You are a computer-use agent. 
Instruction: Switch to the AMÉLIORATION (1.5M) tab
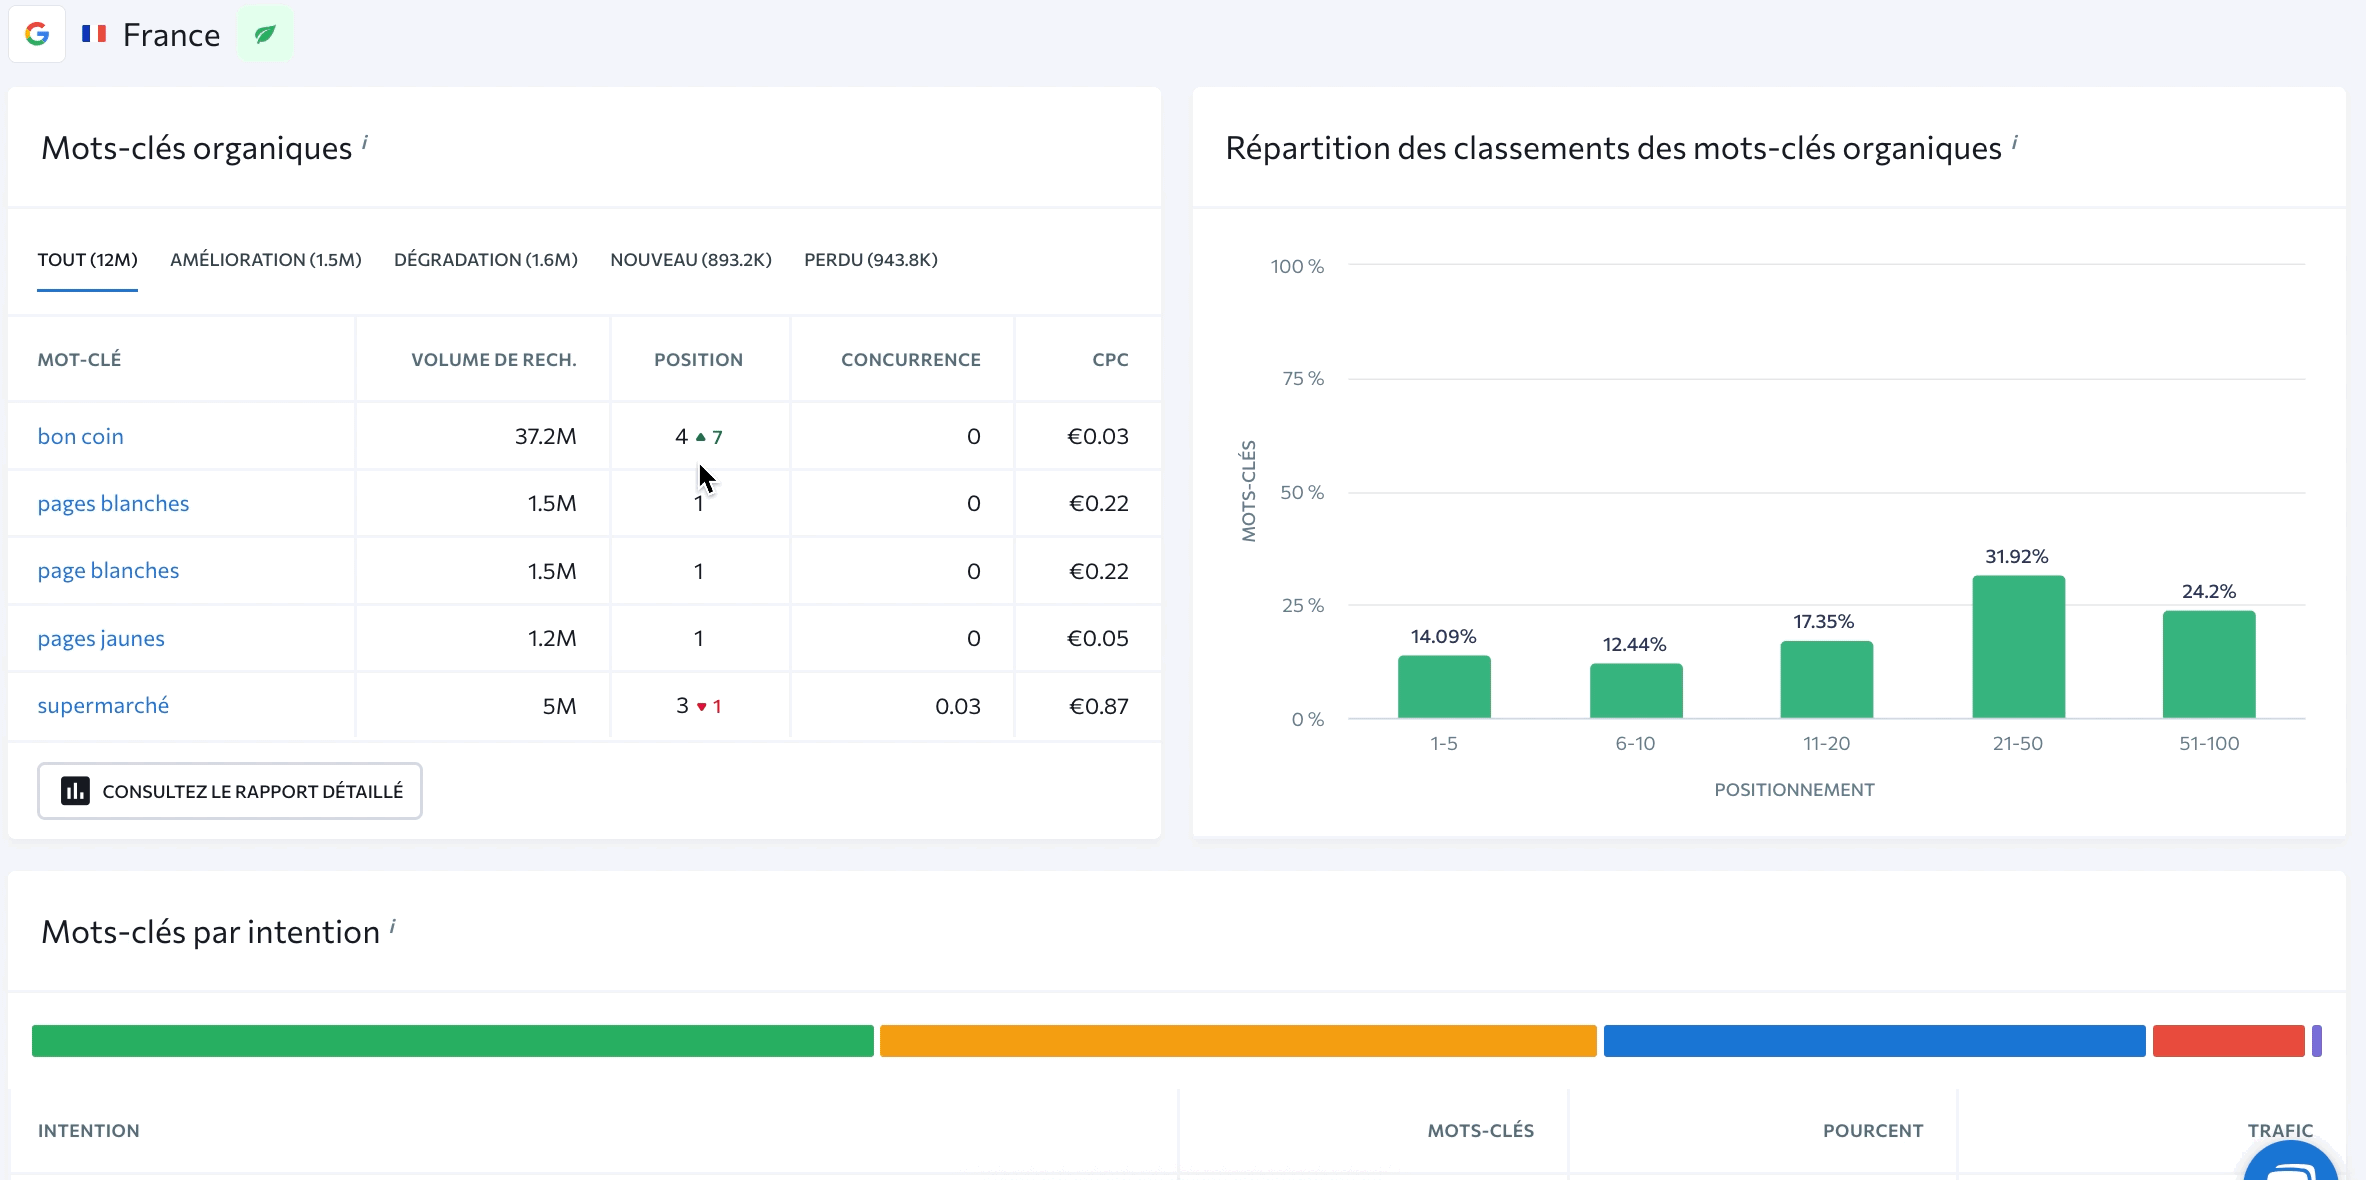click(265, 260)
